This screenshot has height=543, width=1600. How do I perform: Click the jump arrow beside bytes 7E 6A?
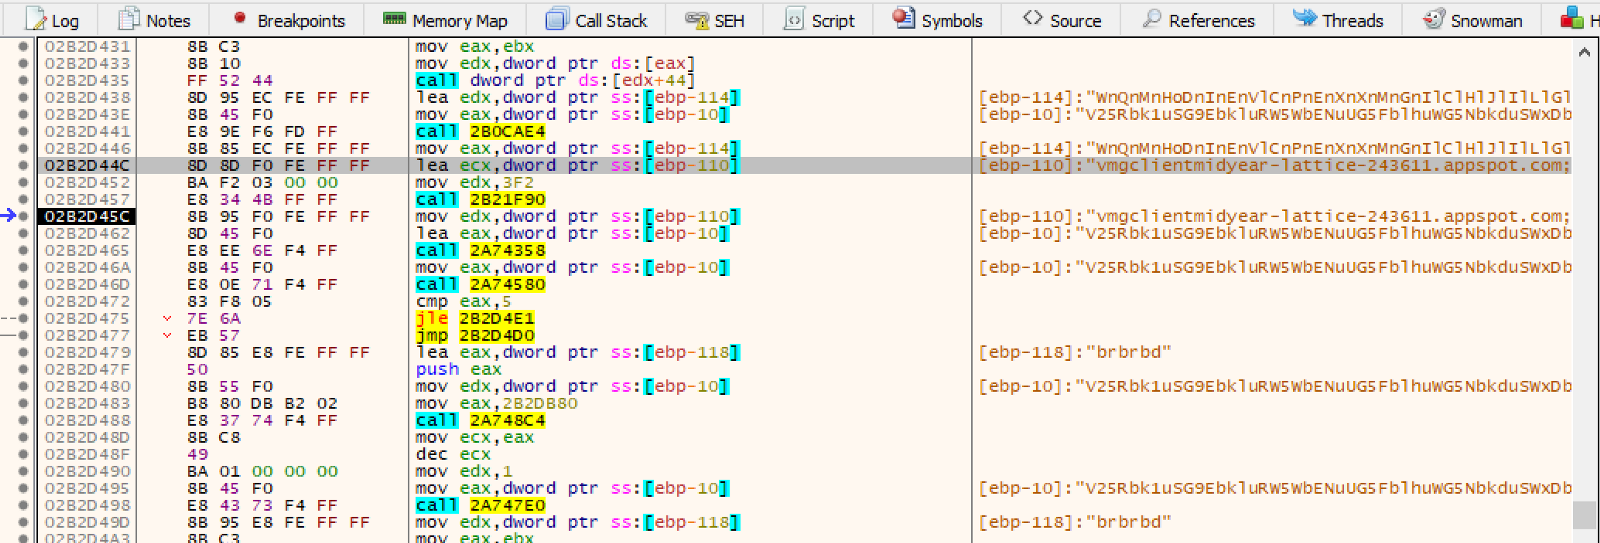pos(167,319)
